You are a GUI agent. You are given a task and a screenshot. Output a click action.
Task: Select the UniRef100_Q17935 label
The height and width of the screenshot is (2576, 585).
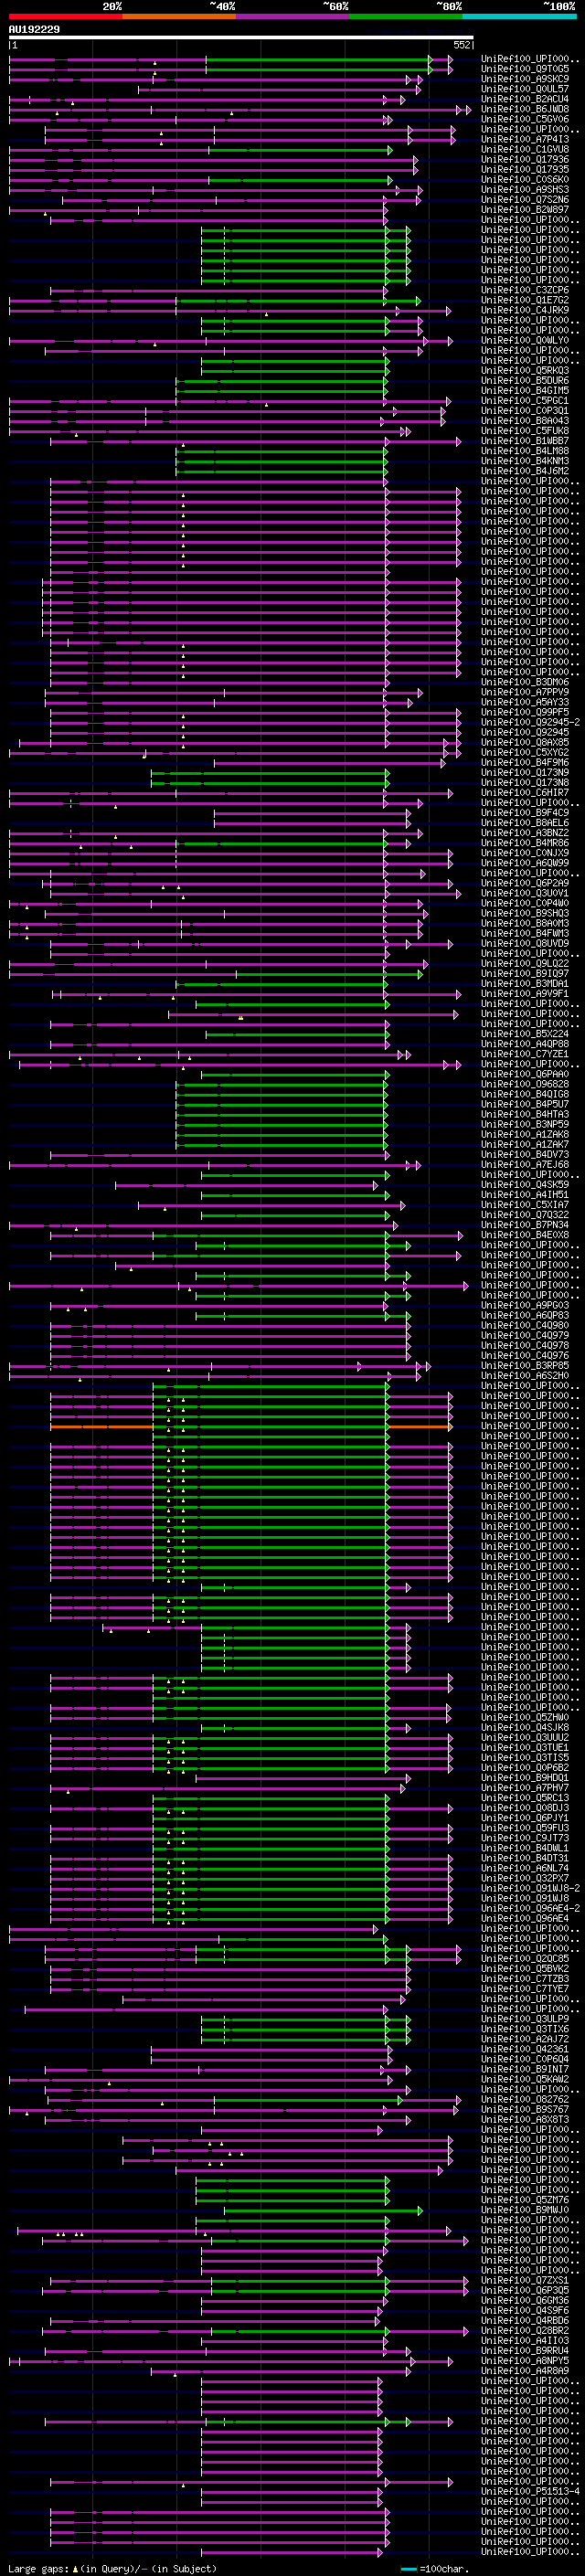click(x=525, y=169)
